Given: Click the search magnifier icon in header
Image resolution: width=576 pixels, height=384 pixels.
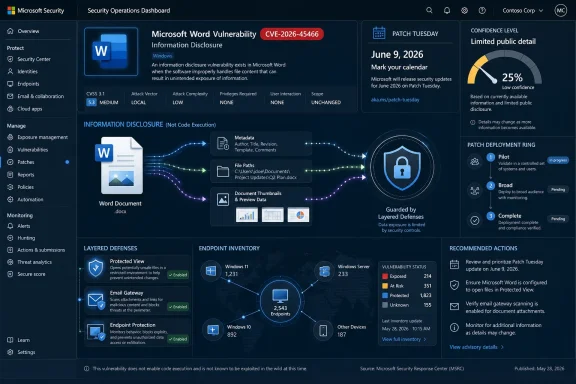Looking at the screenshot, I should coord(429,10).
